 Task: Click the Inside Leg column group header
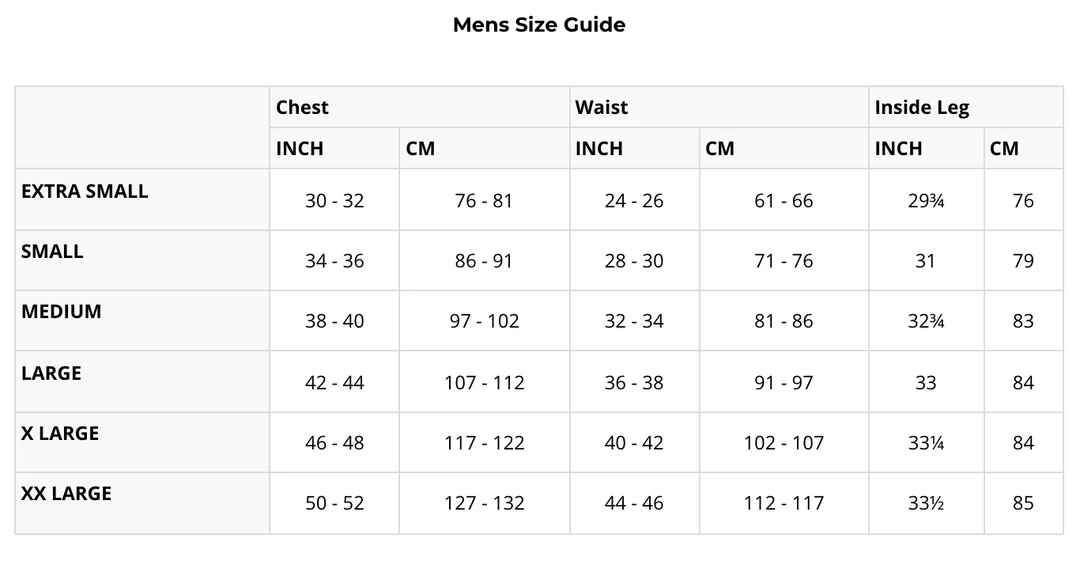tap(921, 108)
